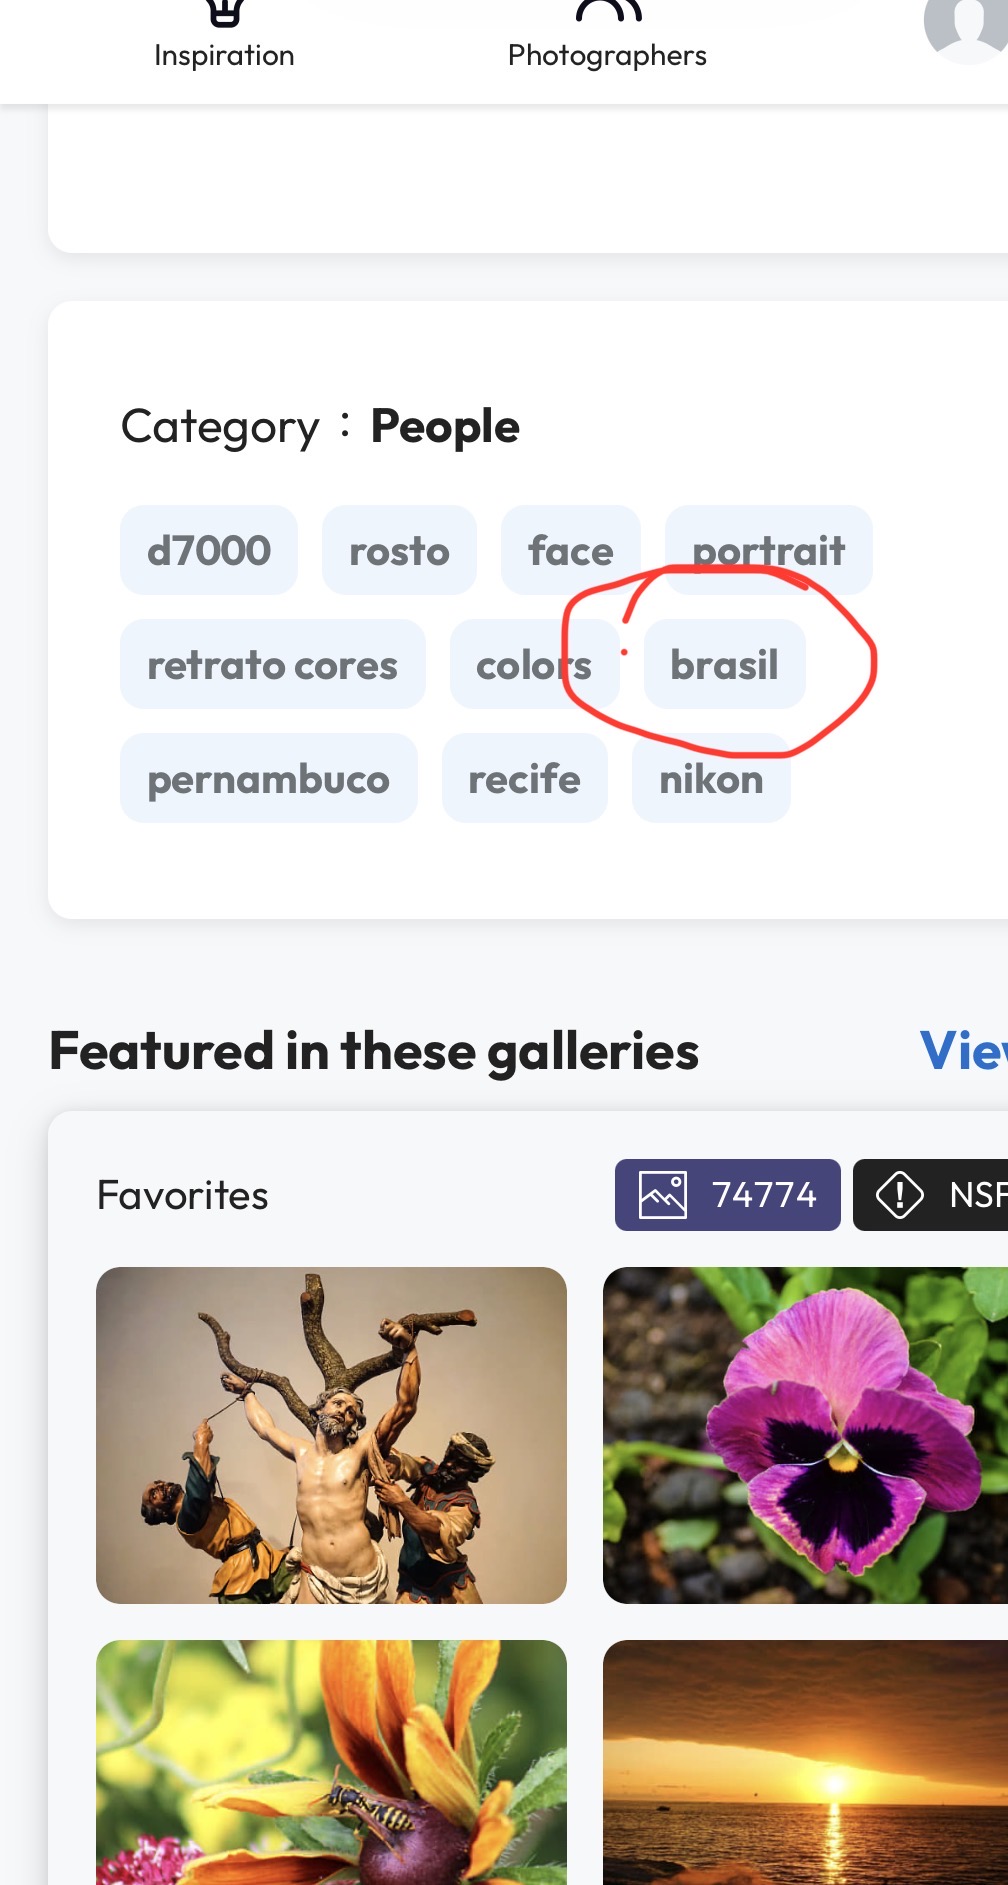Open the pernambuco tag
Screen dimensions: 1008x1885
268,779
